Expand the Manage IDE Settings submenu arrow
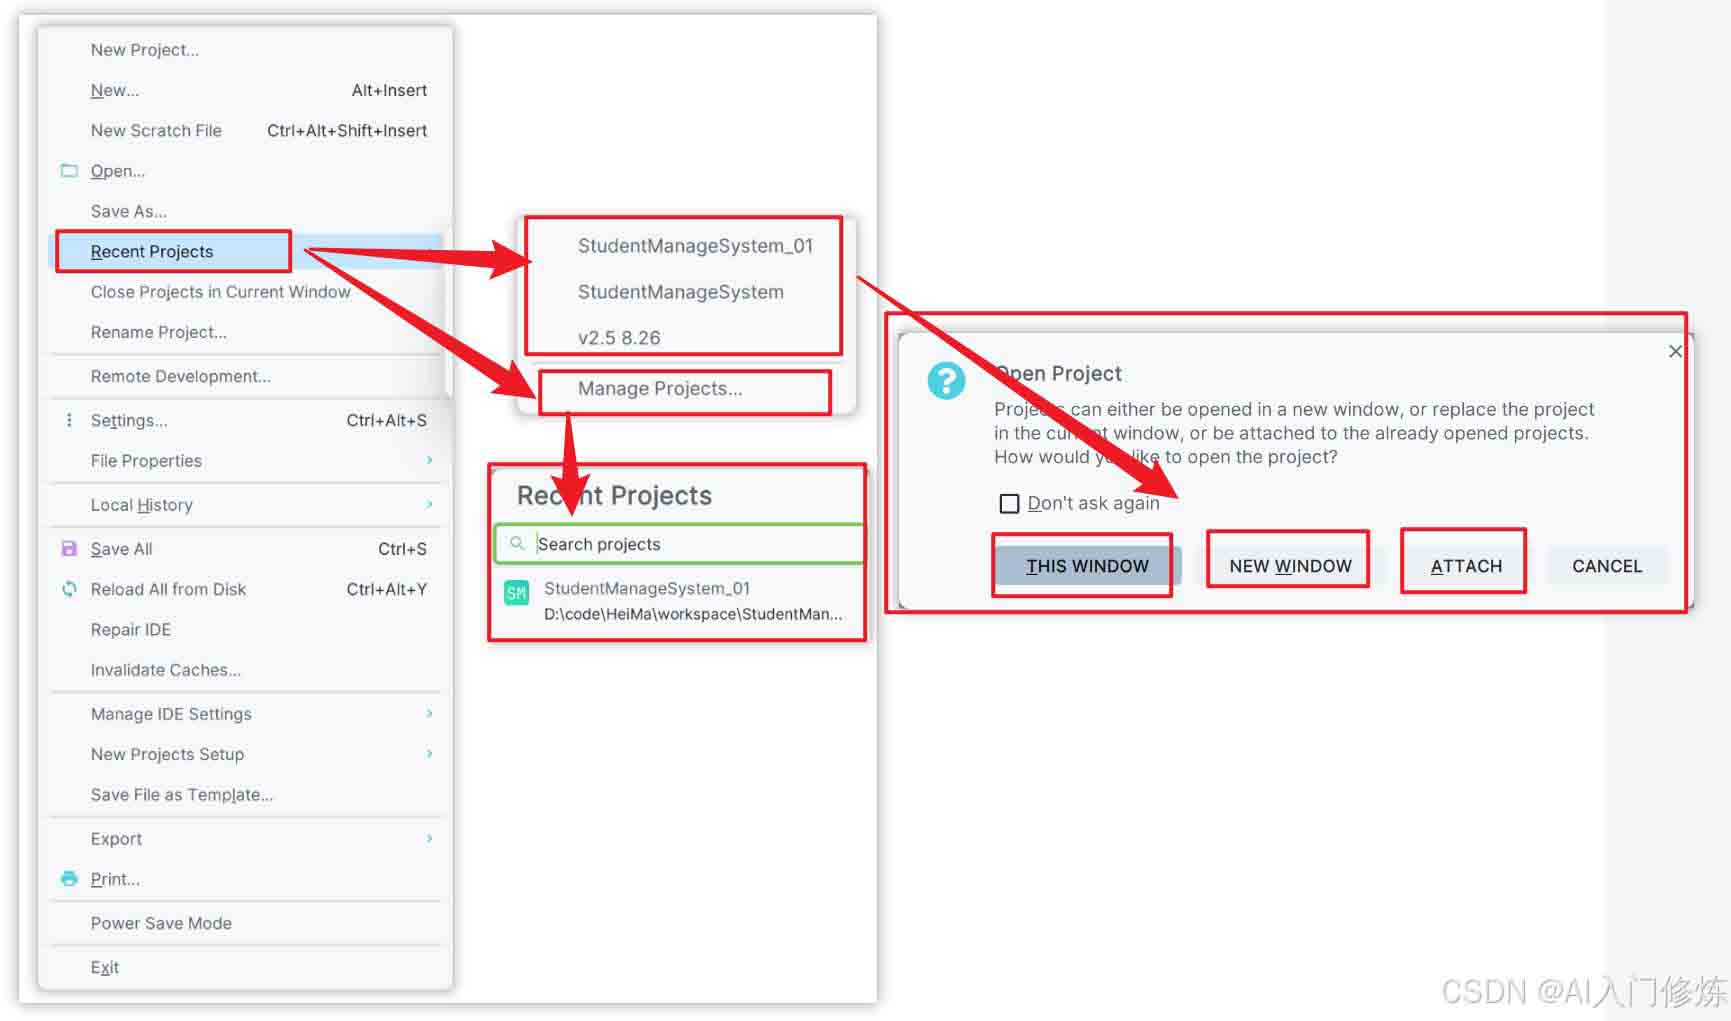 point(430,714)
